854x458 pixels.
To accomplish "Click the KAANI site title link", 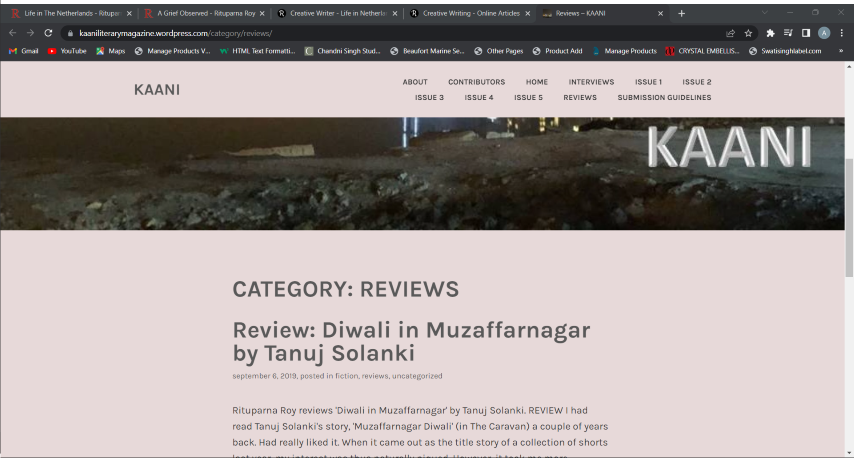I will [x=157, y=90].
